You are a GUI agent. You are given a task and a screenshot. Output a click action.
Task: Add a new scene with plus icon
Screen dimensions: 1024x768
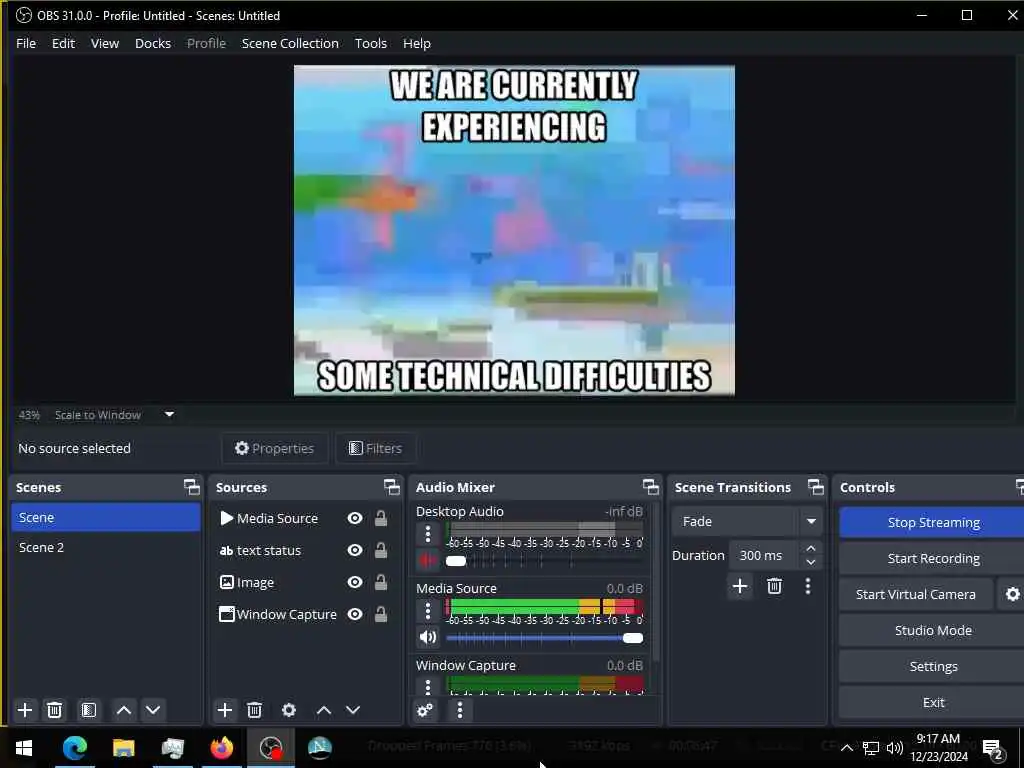[x=25, y=710]
